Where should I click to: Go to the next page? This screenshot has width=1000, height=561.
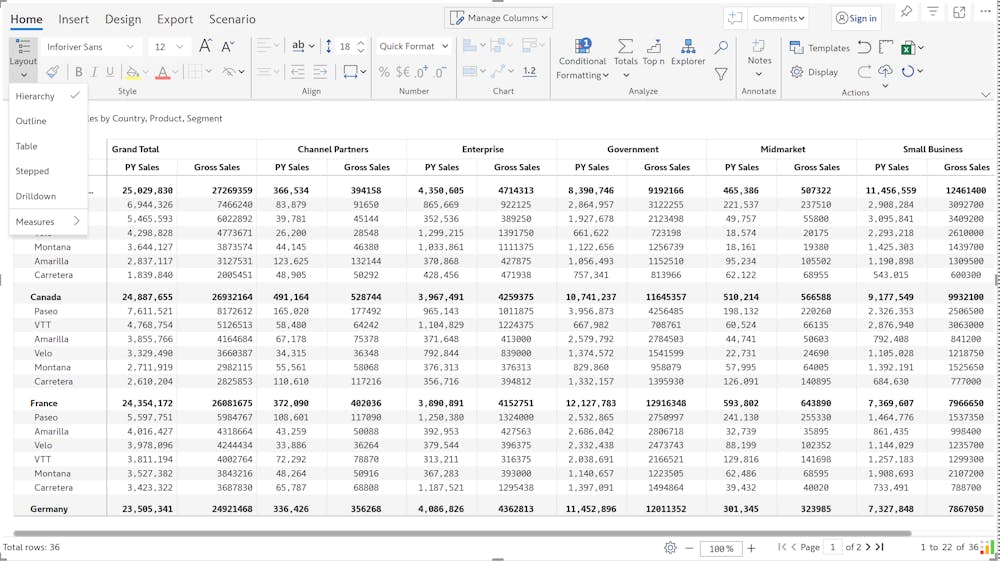click(x=868, y=547)
